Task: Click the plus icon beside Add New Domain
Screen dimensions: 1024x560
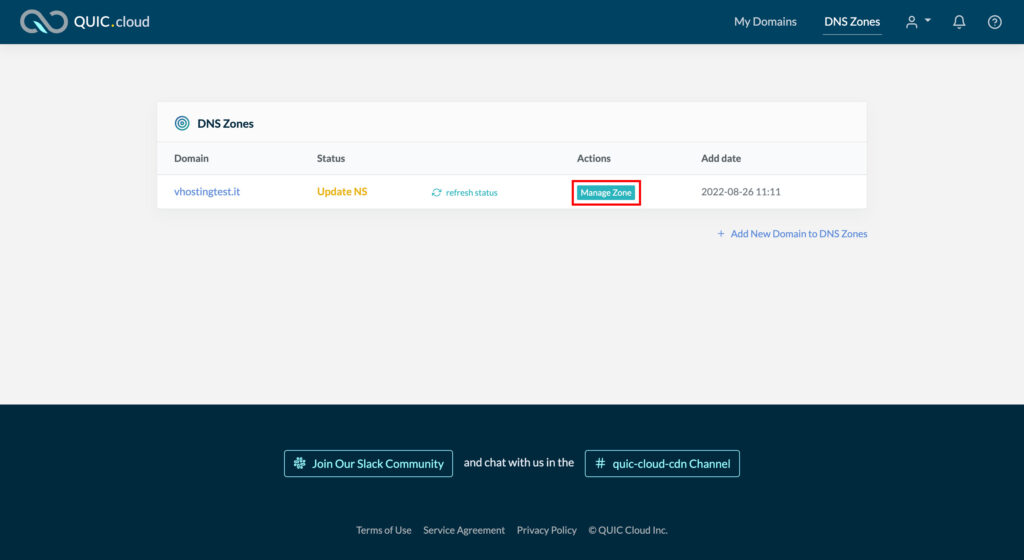Action: click(x=720, y=234)
